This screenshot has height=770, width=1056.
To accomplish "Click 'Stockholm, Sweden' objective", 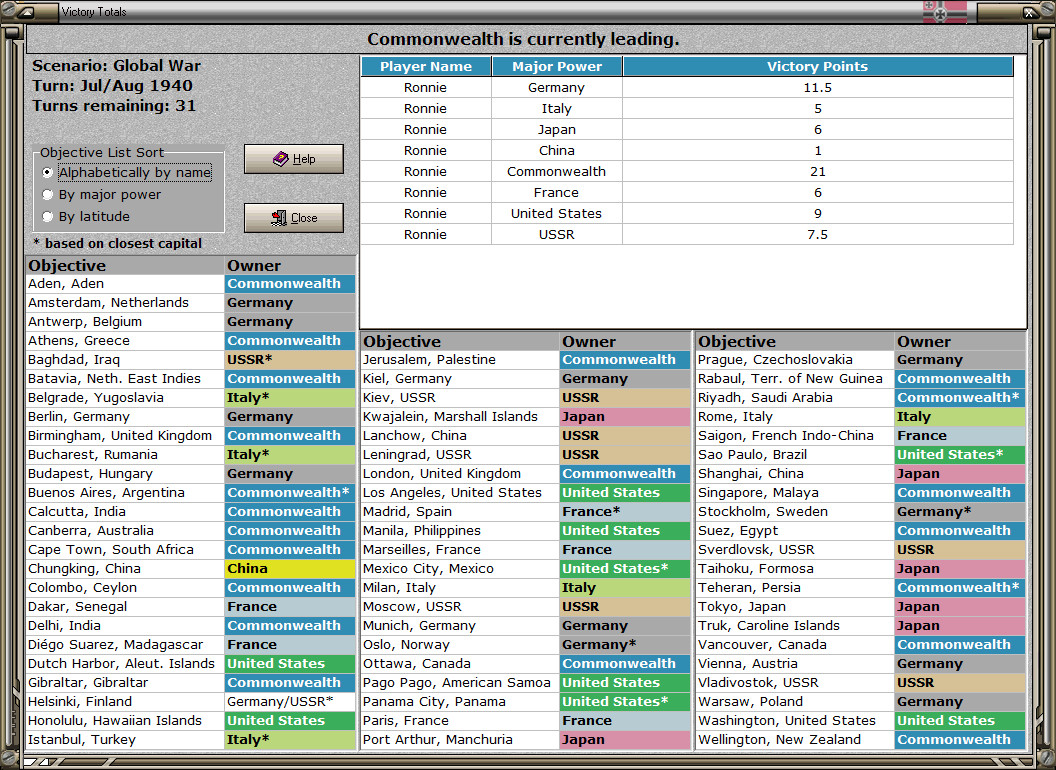I will pos(795,511).
